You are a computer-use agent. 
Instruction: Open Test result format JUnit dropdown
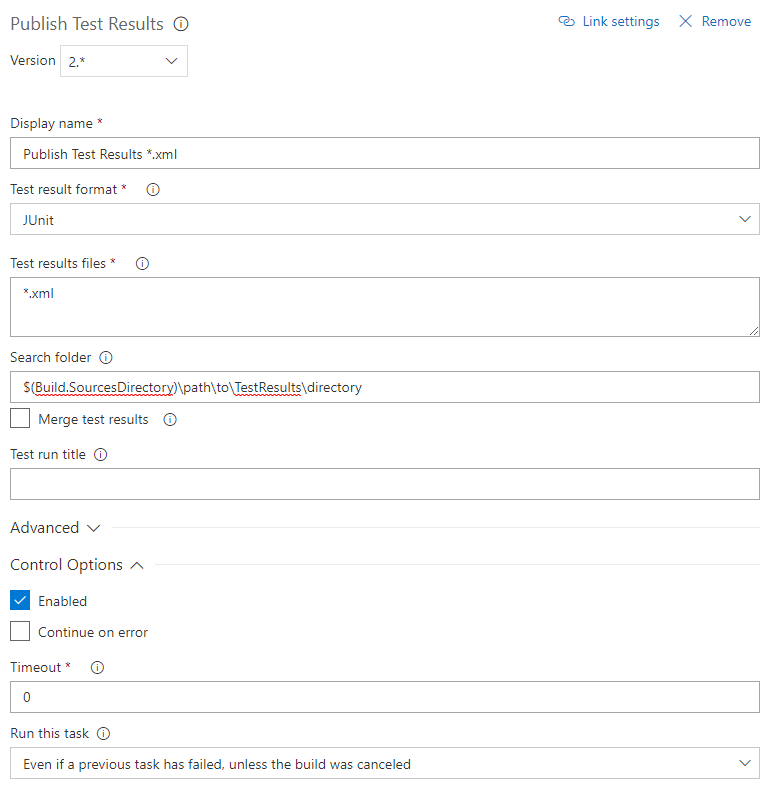point(384,219)
